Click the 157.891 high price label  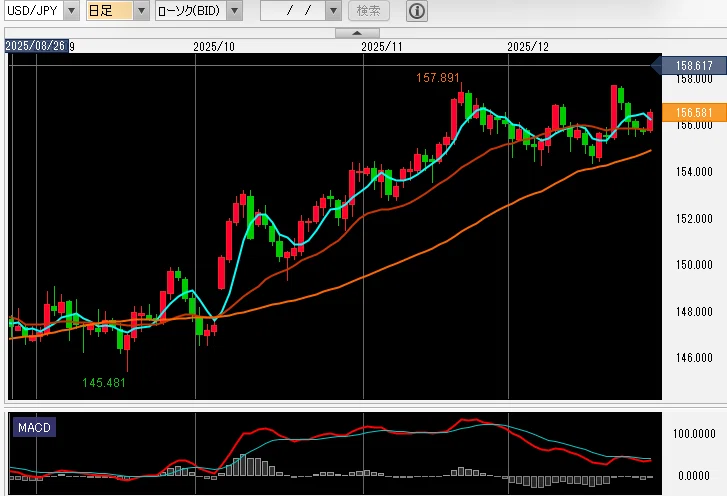point(438,78)
